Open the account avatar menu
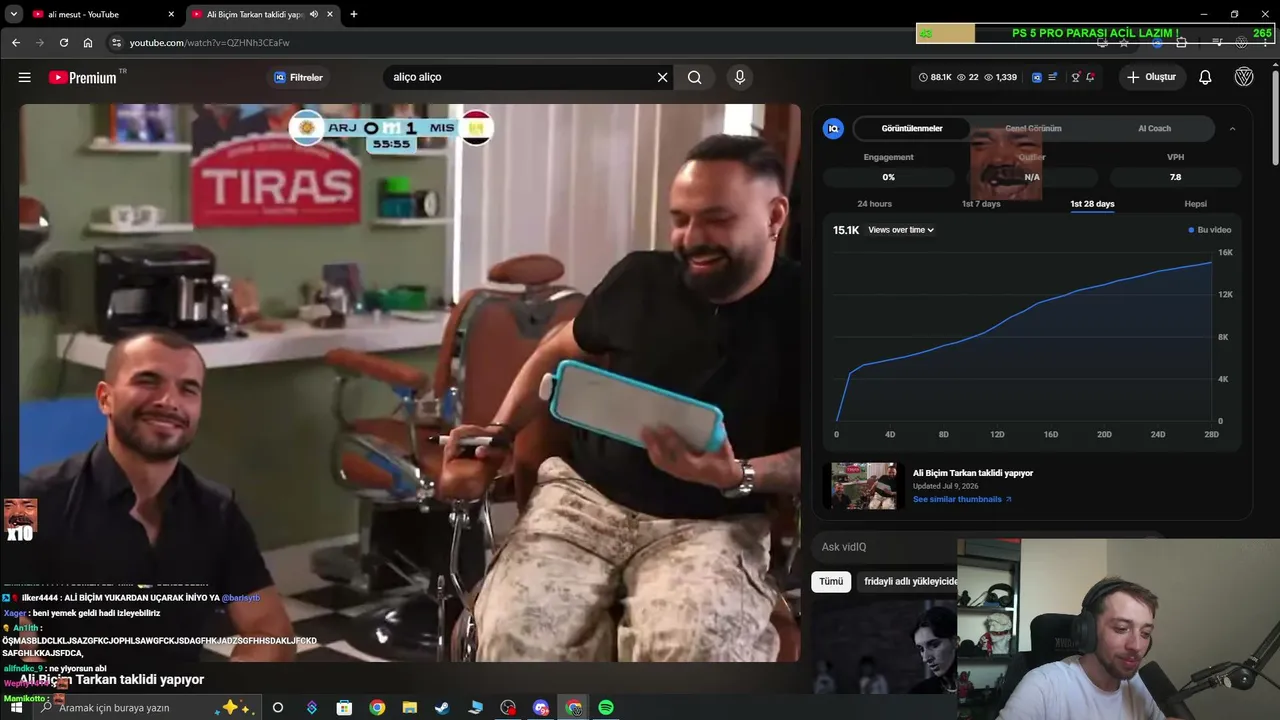Viewport: 1280px width, 720px height. [x=1244, y=77]
